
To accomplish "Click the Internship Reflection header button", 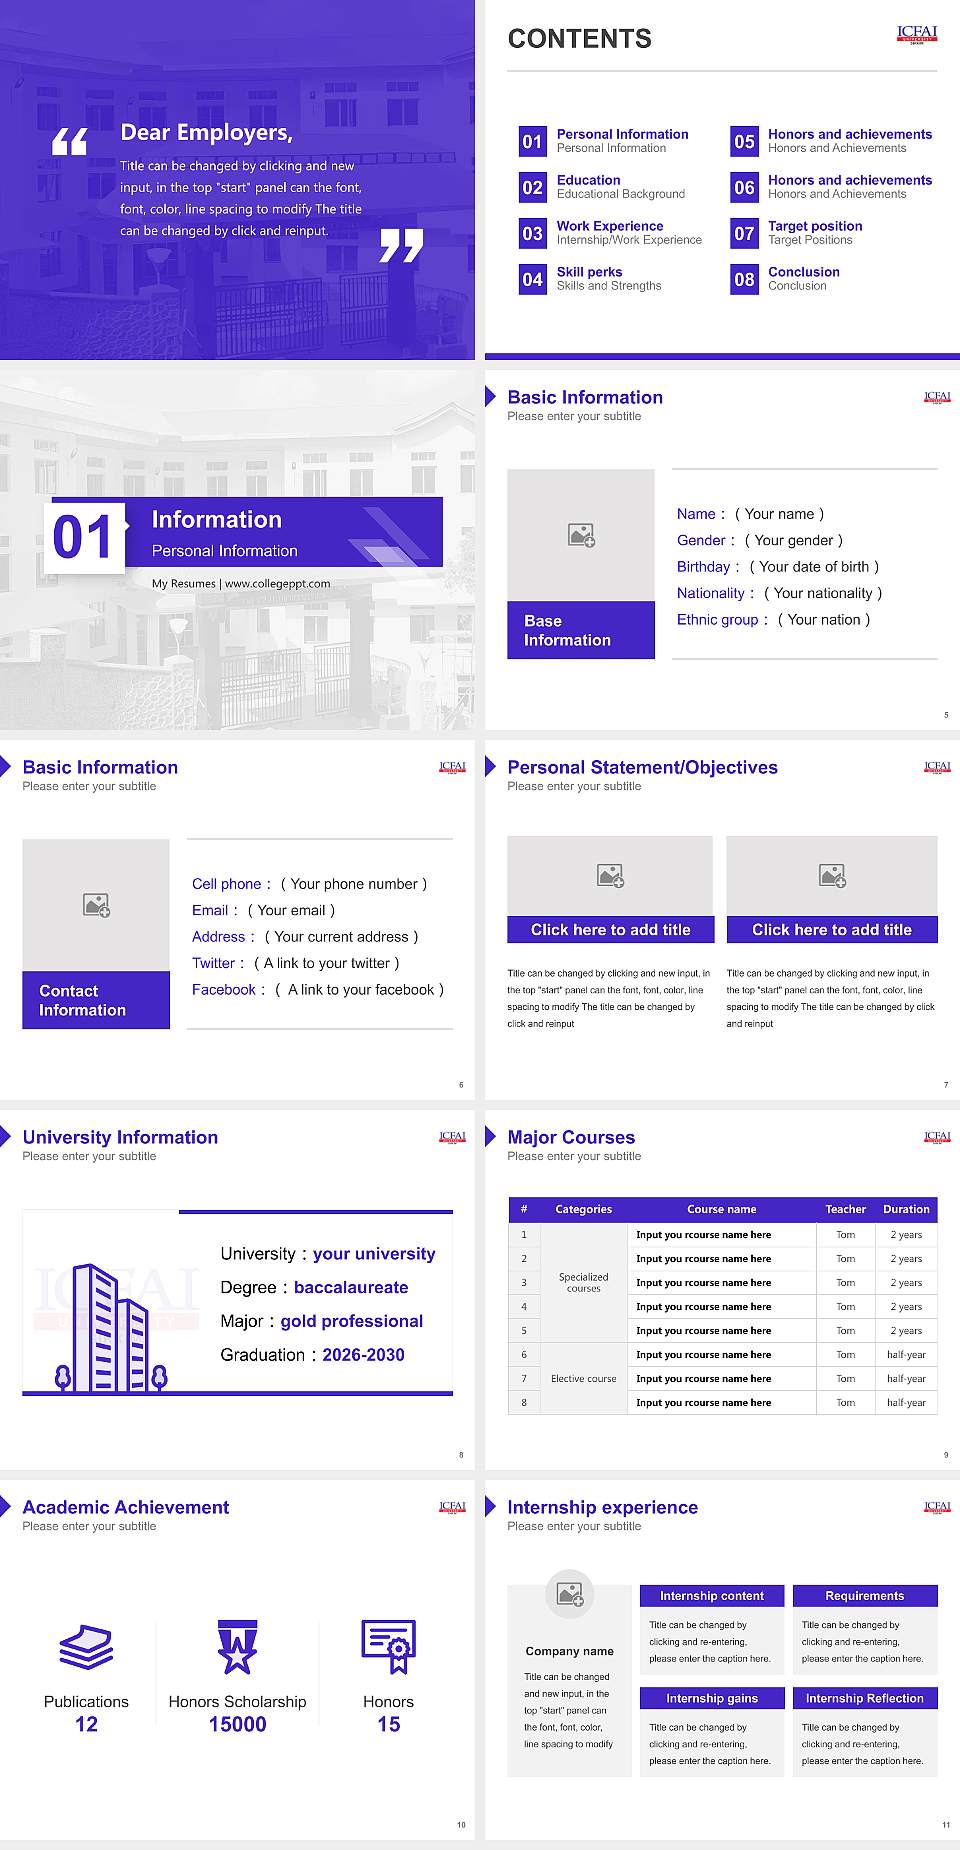I will tap(864, 1698).
